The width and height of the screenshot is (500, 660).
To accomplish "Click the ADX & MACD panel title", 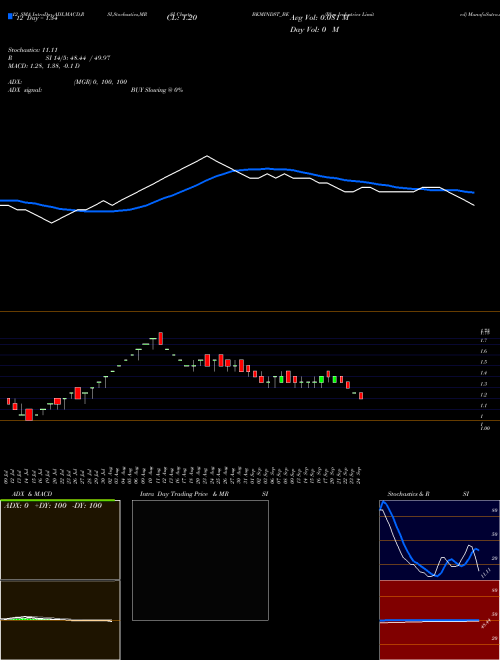I will pyautogui.click(x=32, y=494).
